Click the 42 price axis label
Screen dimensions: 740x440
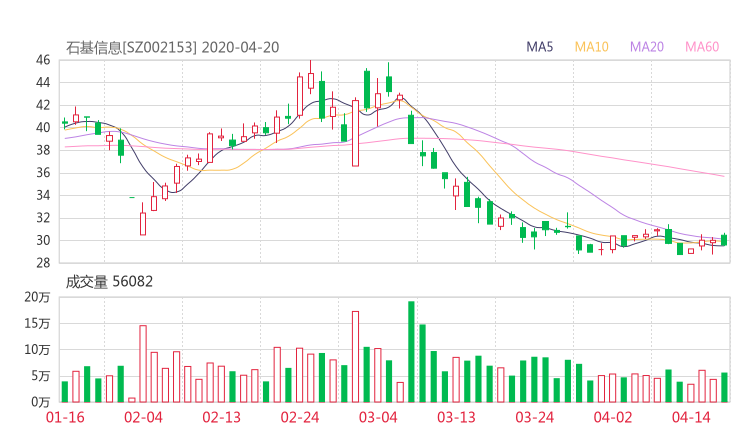(43, 105)
